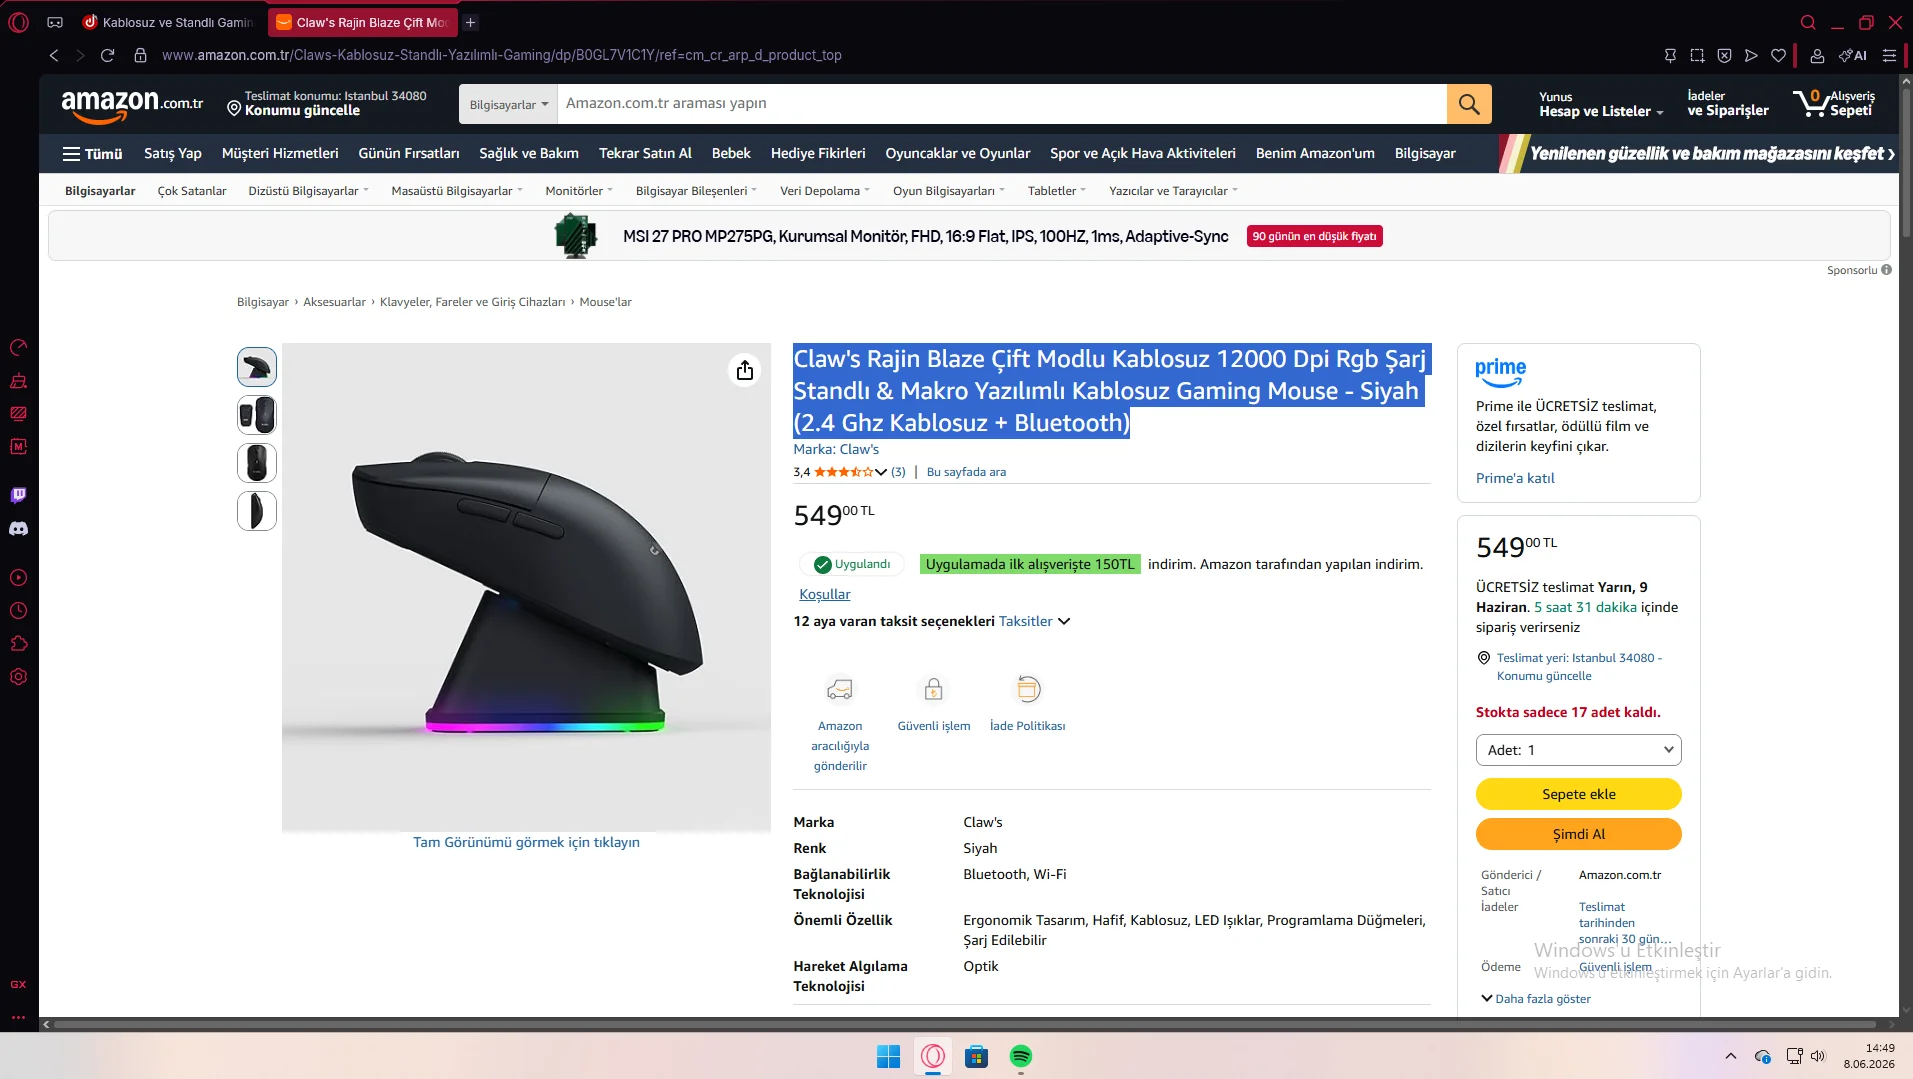1913x1079 pixels.
Task: Open the MSI 27 PRO sponsored banner
Action: [x=968, y=237]
